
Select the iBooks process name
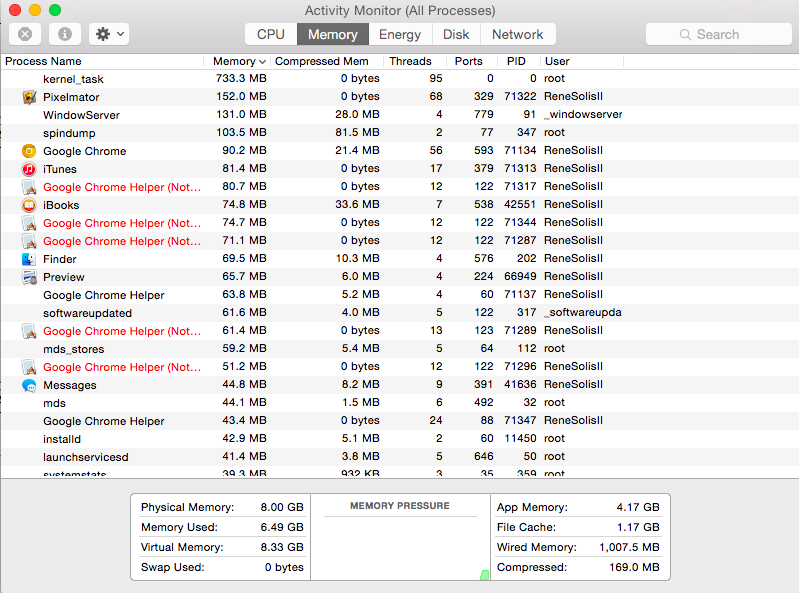[x=61, y=205]
